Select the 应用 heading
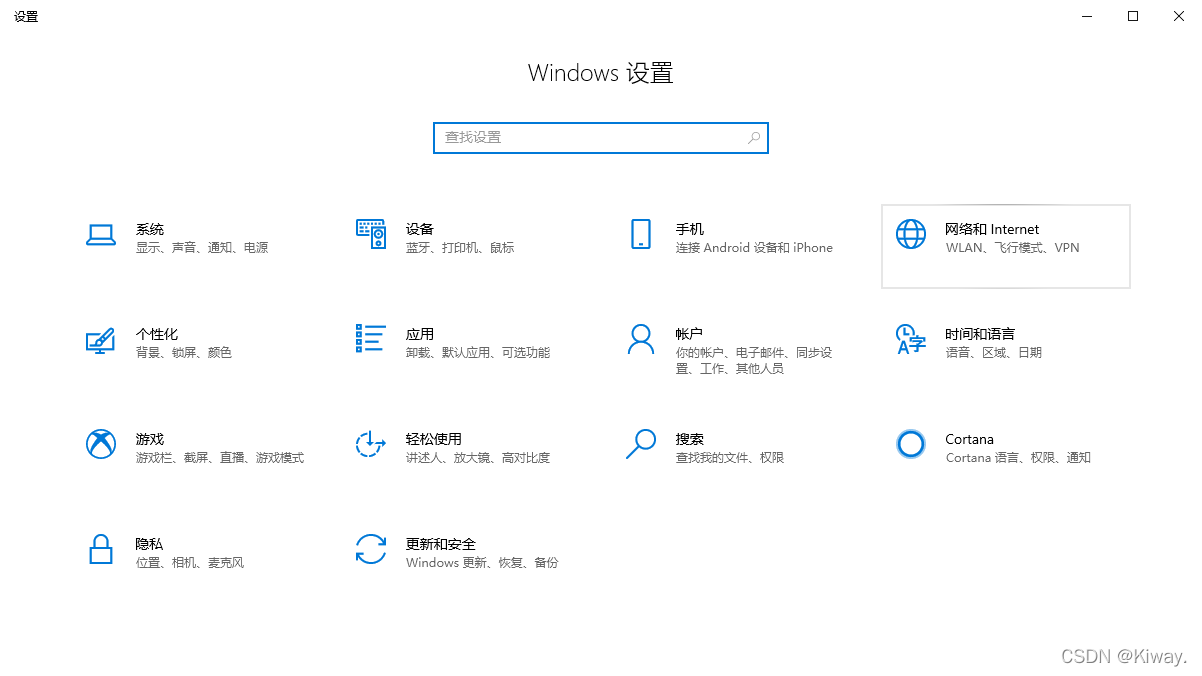The image size is (1202, 676). point(420,334)
